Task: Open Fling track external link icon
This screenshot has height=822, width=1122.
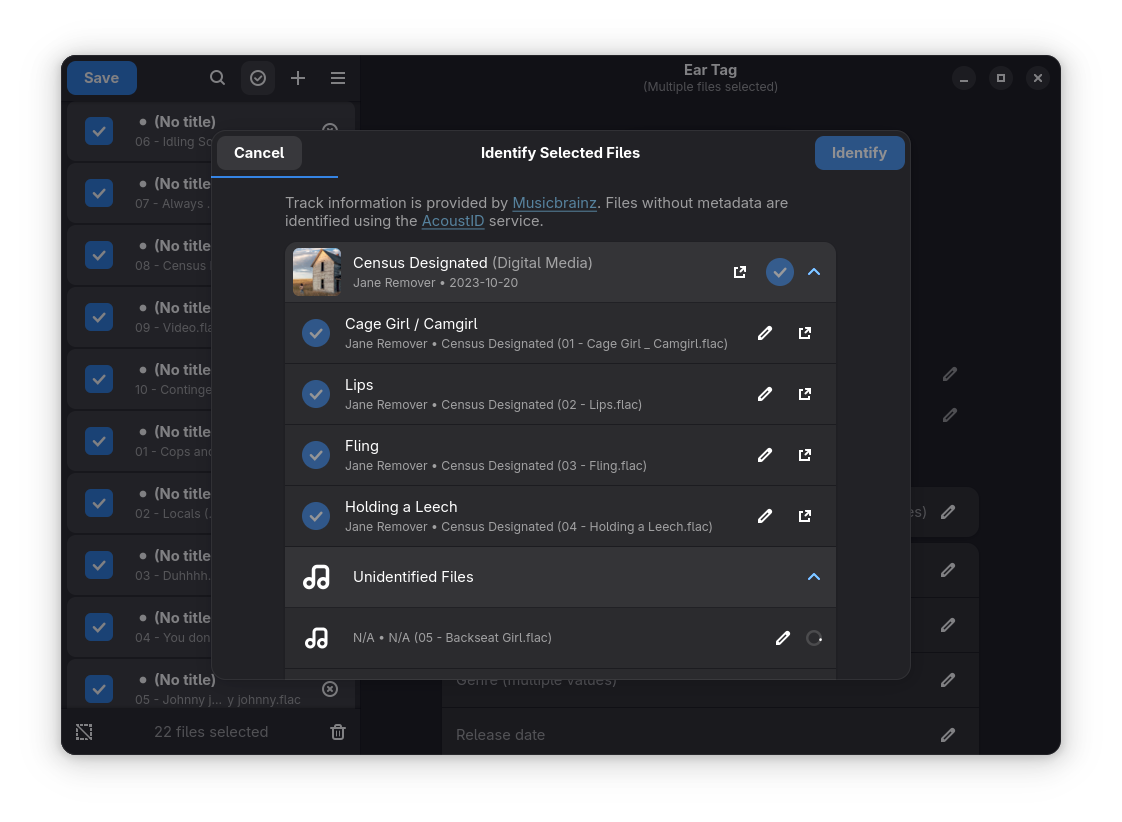Action: pyautogui.click(x=805, y=455)
